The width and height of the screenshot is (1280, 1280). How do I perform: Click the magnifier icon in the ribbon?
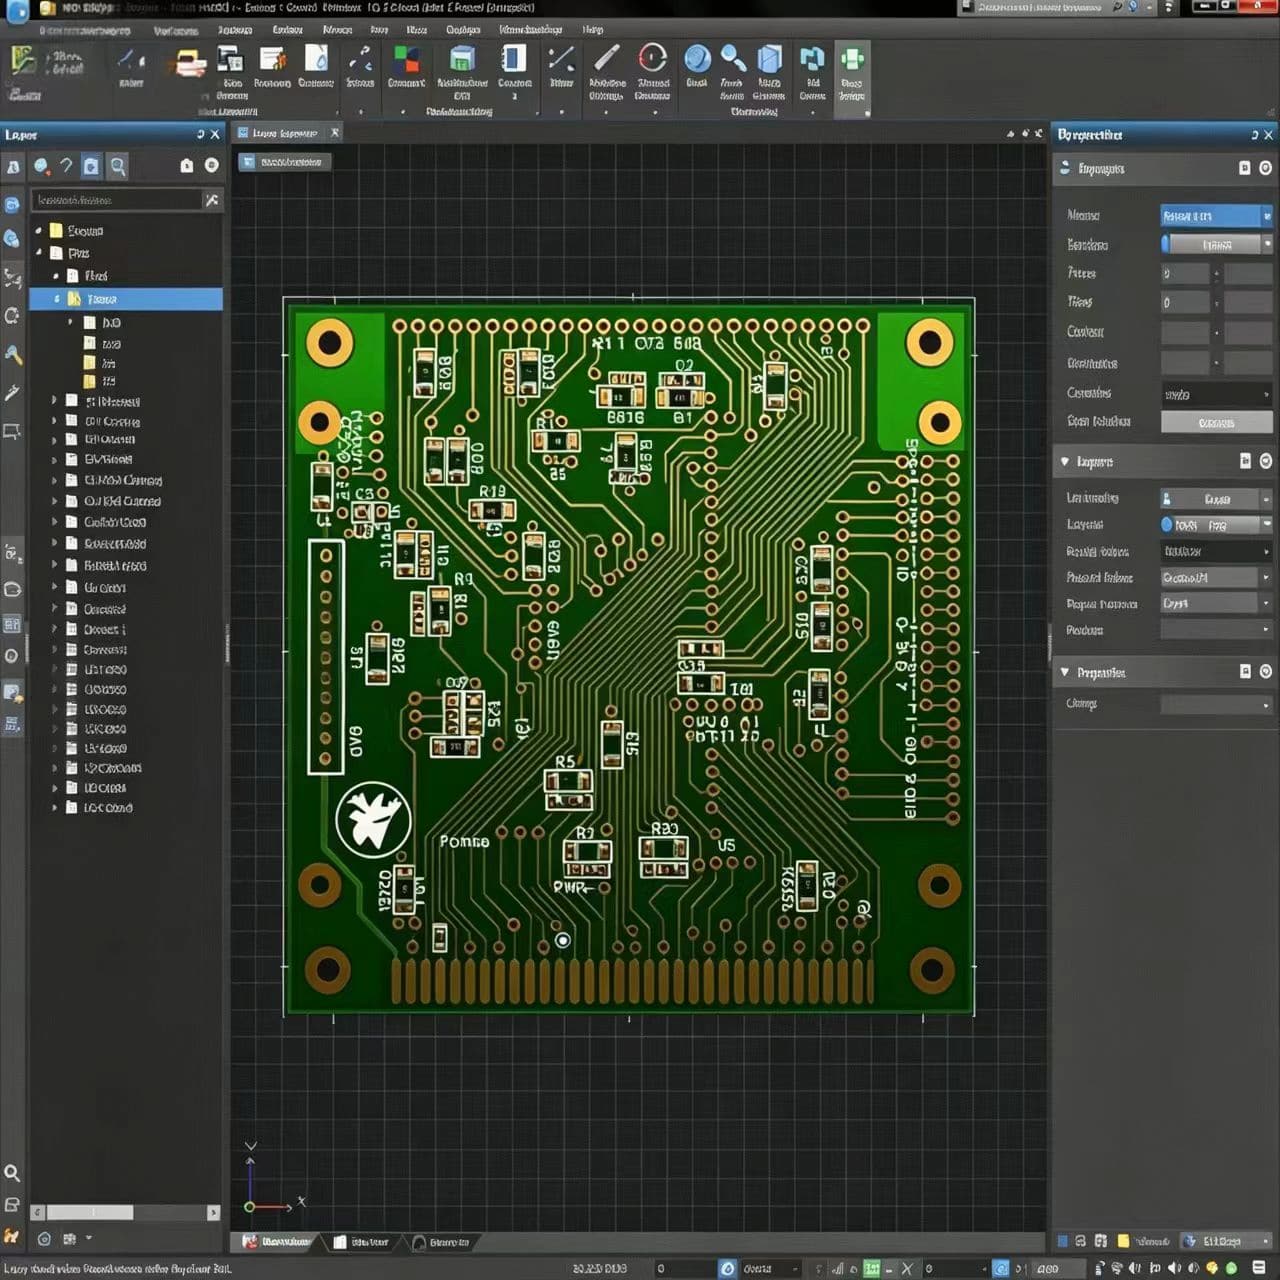click(732, 58)
